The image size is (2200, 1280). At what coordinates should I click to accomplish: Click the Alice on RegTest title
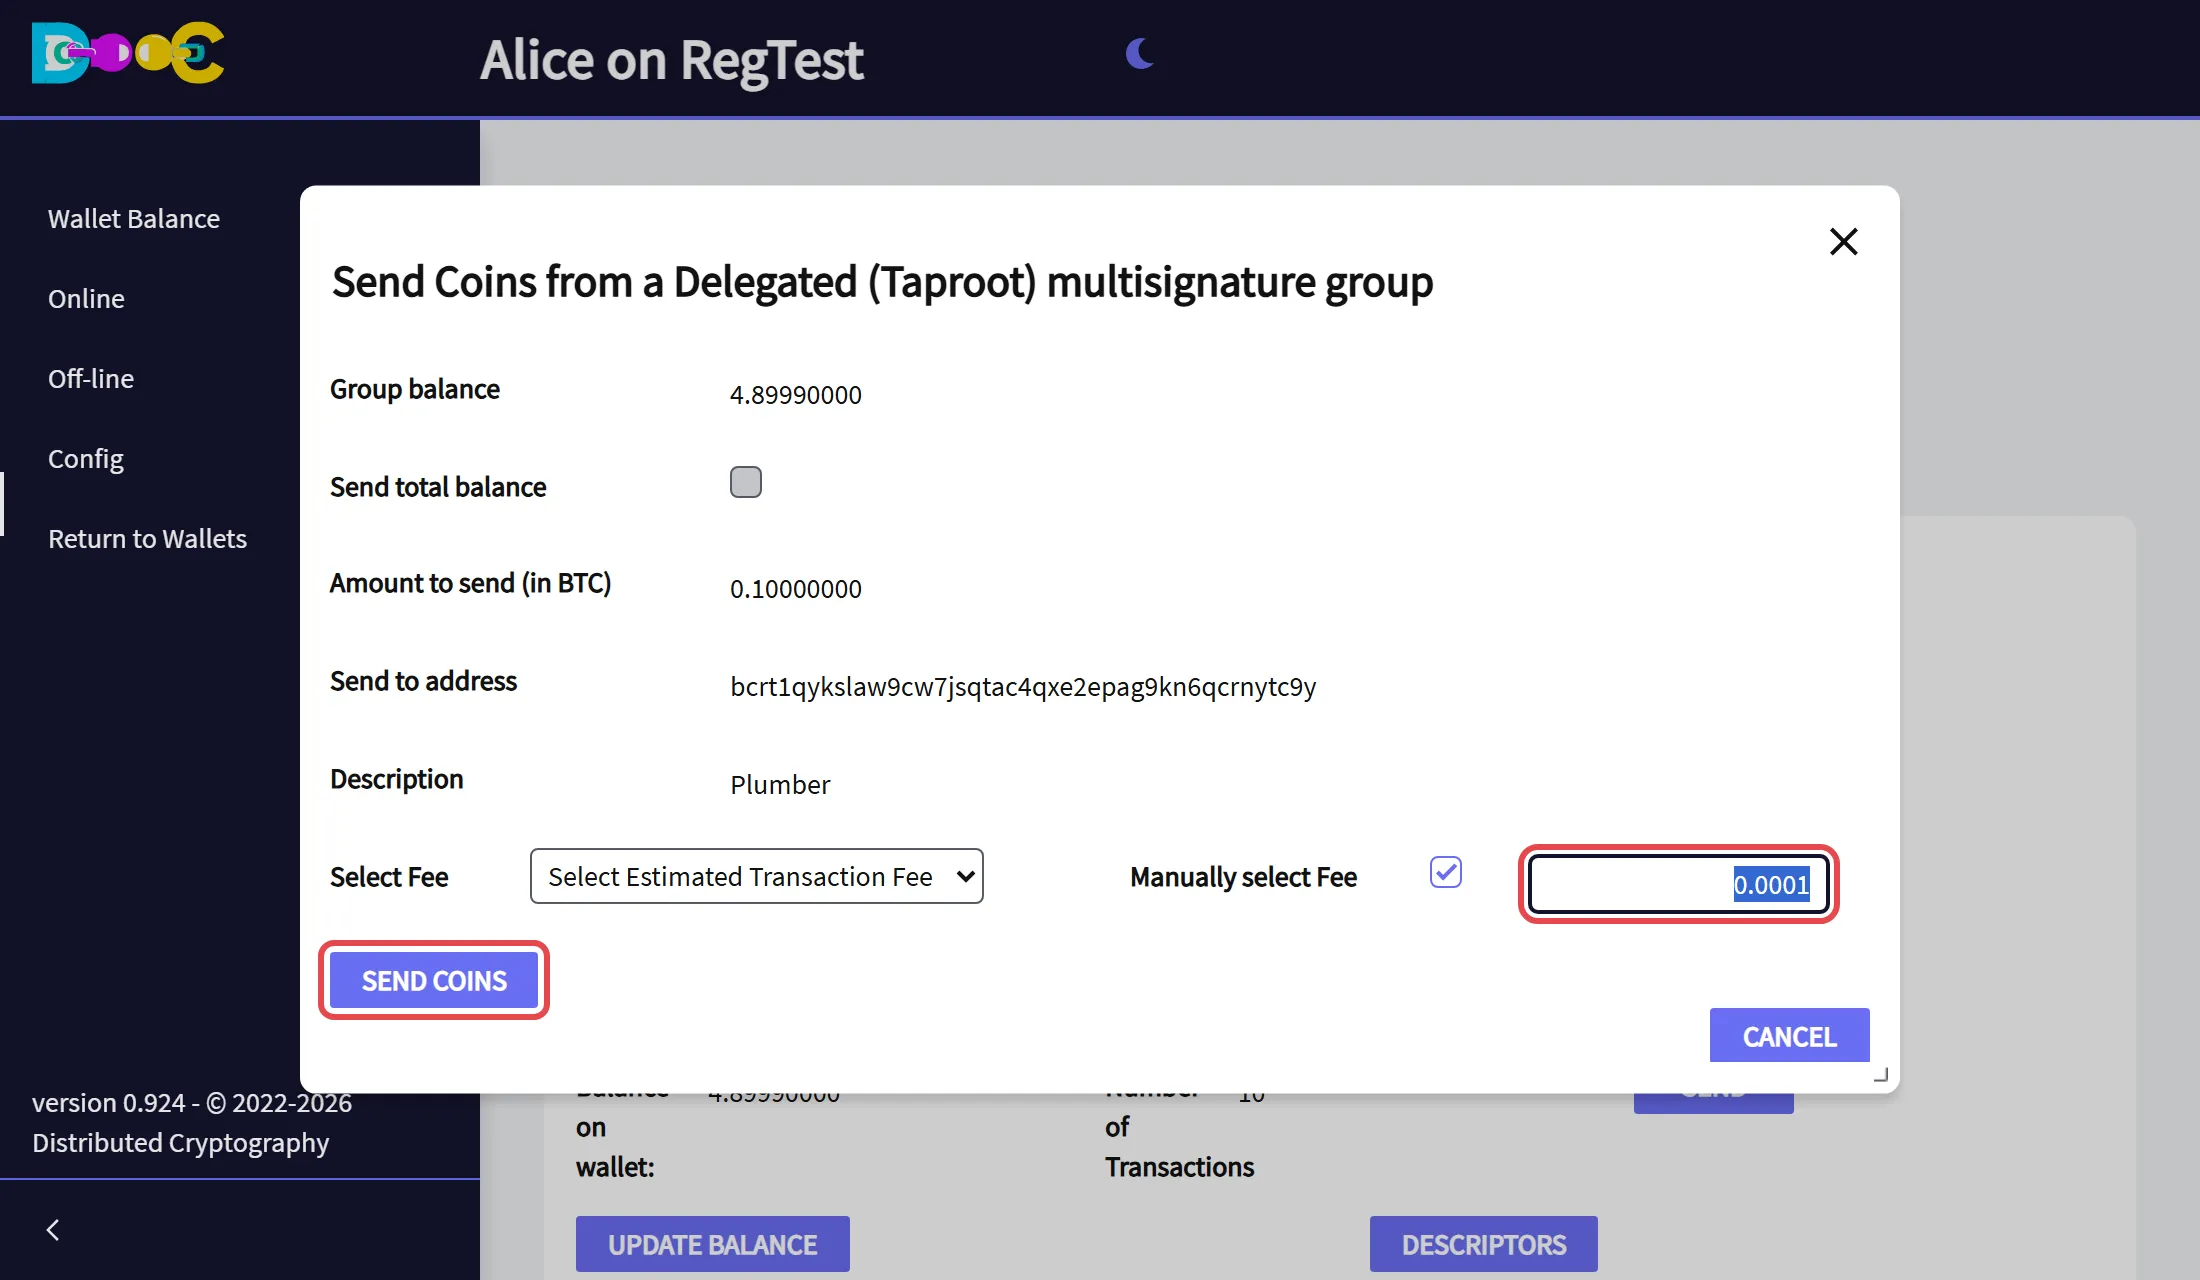(671, 60)
